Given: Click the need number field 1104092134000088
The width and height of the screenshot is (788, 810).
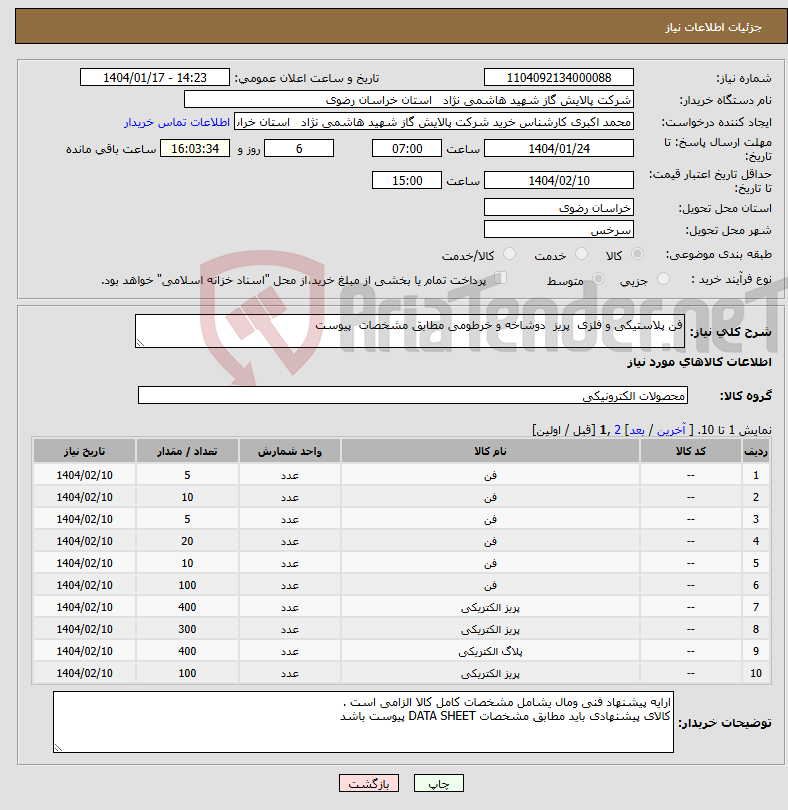Looking at the screenshot, I should click(x=559, y=77).
